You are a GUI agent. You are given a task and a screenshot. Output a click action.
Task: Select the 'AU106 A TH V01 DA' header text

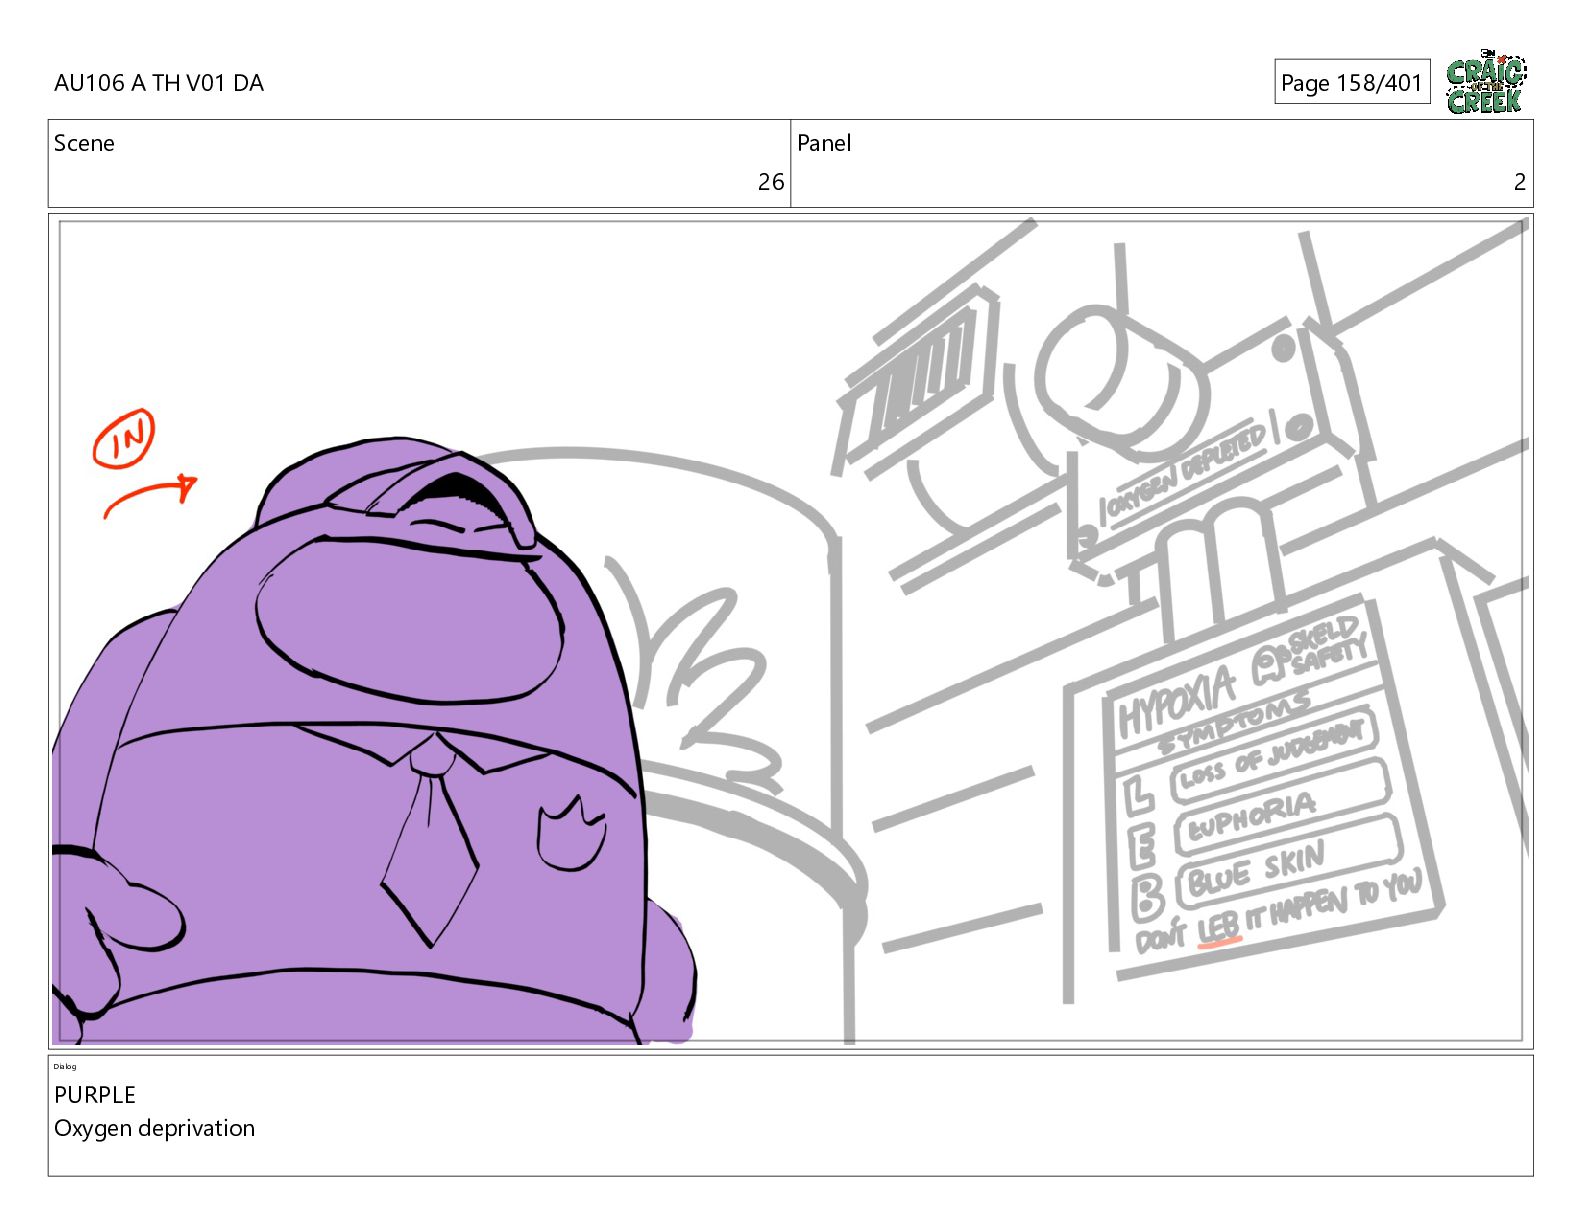(159, 83)
